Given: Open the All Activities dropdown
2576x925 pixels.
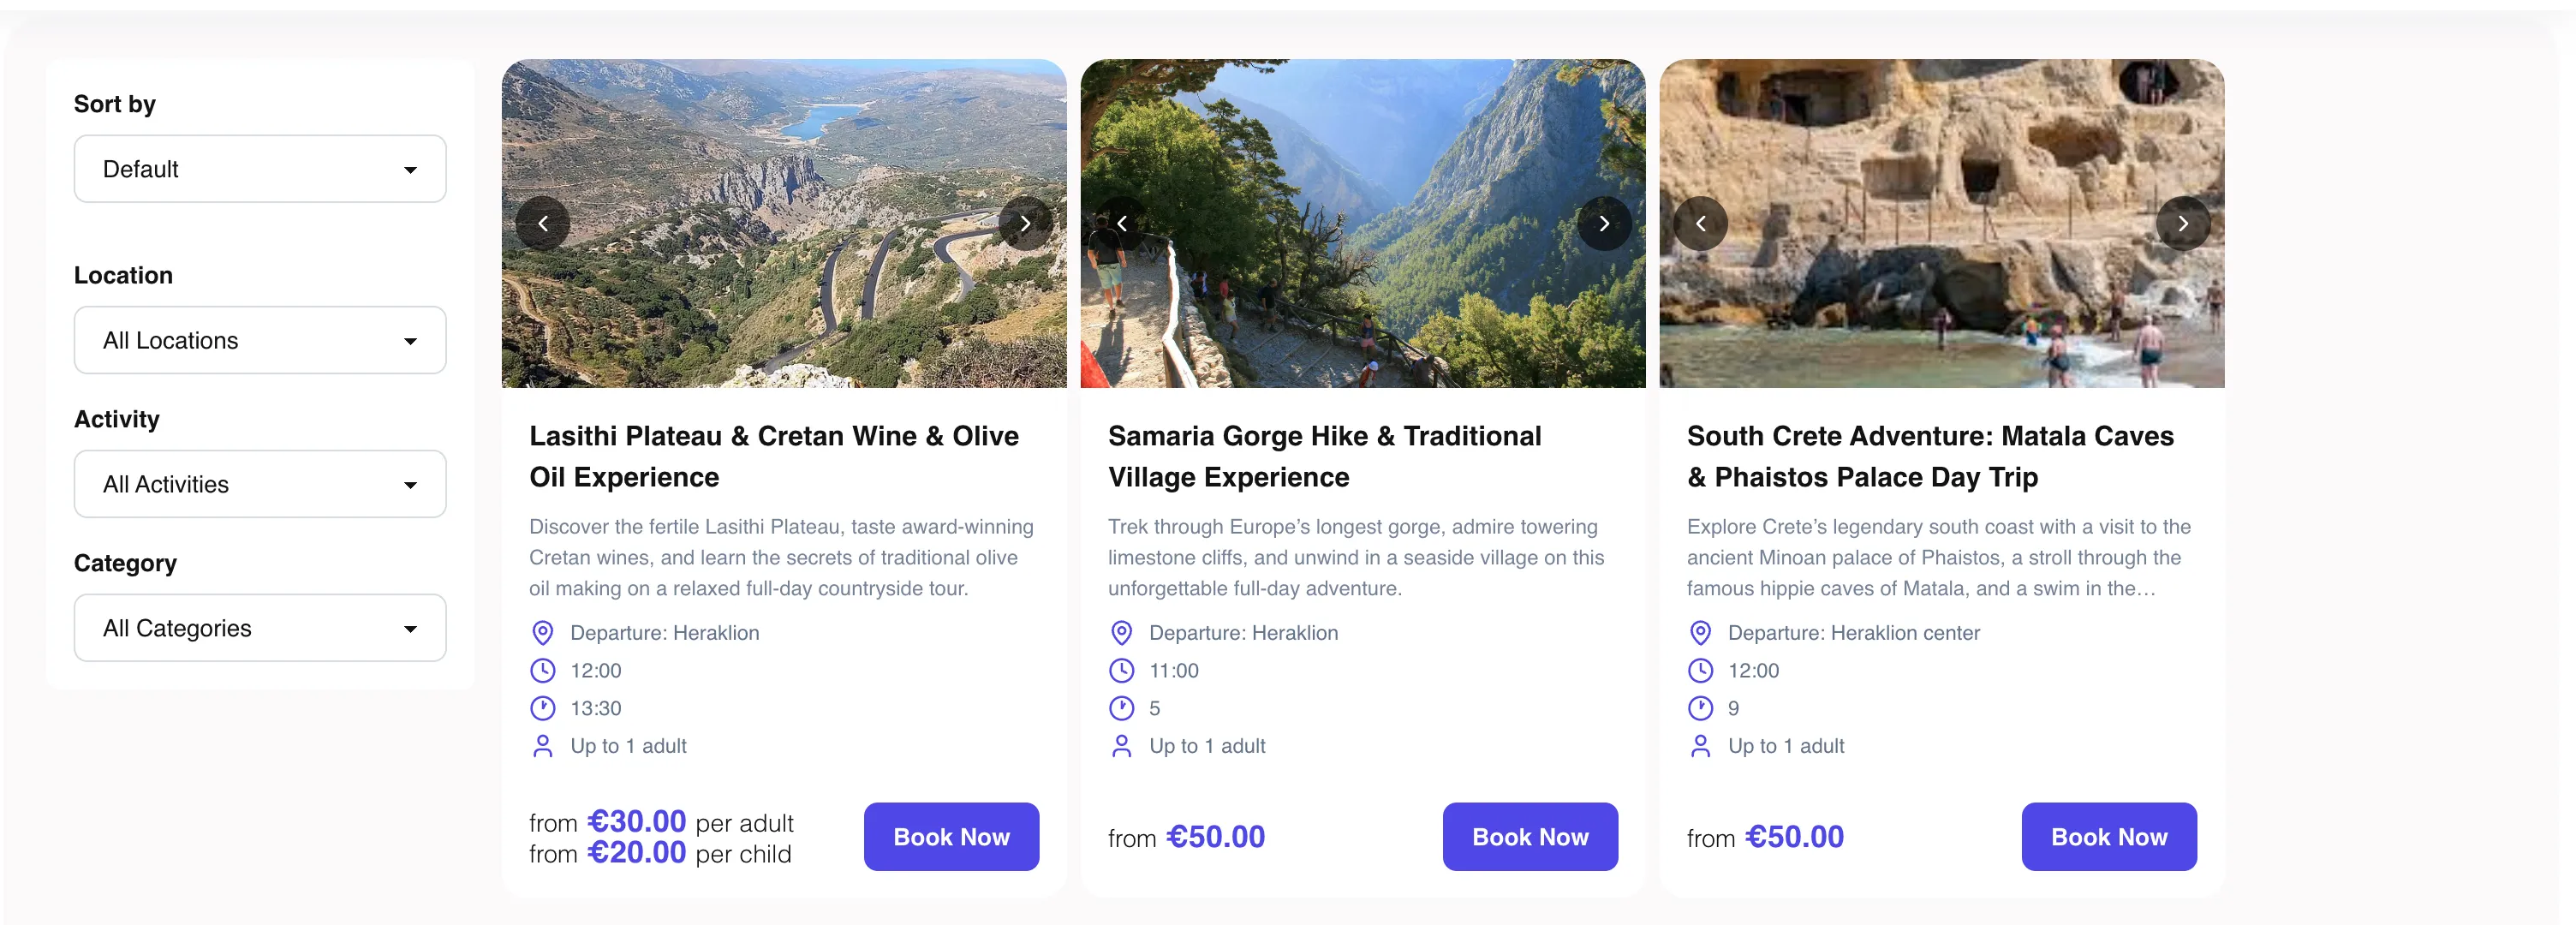Looking at the screenshot, I should [x=260, y=484].
